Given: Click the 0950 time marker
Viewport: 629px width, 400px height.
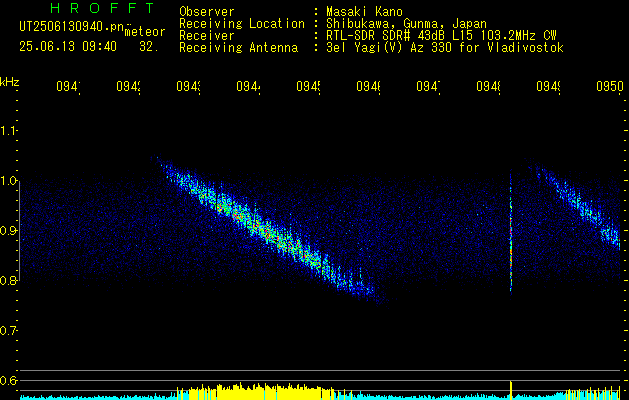Looking at the screenshot, I should tap(610, 86).
